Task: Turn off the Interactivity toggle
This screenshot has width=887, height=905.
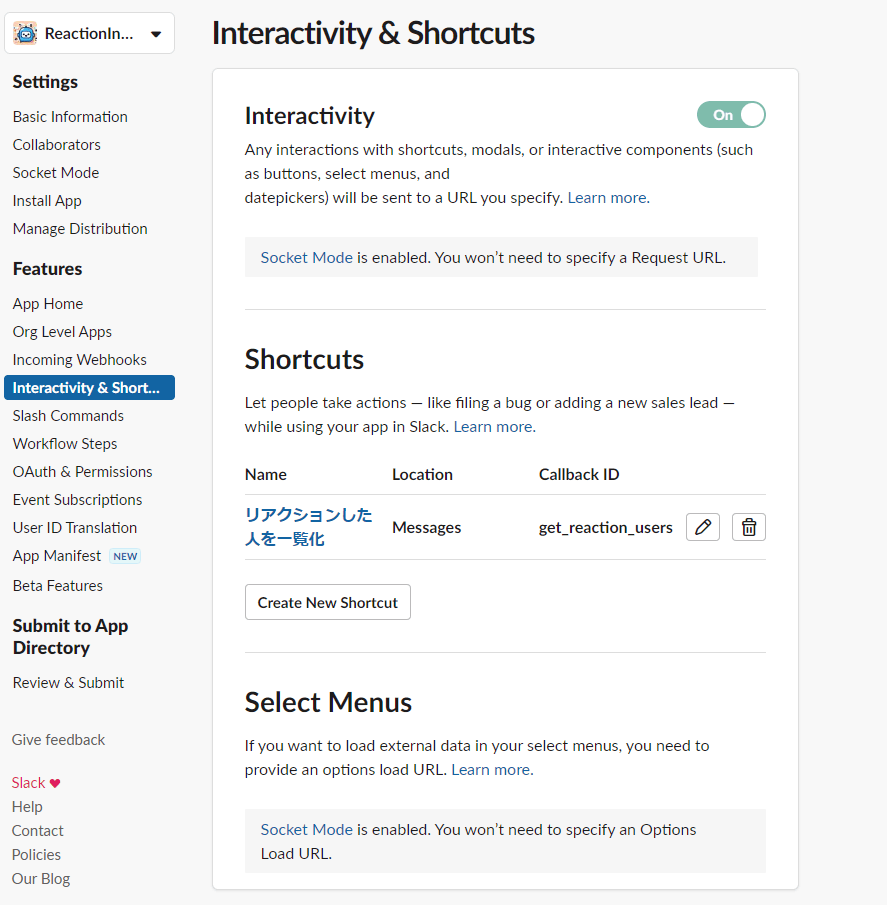Action: [x=731, y=115]
